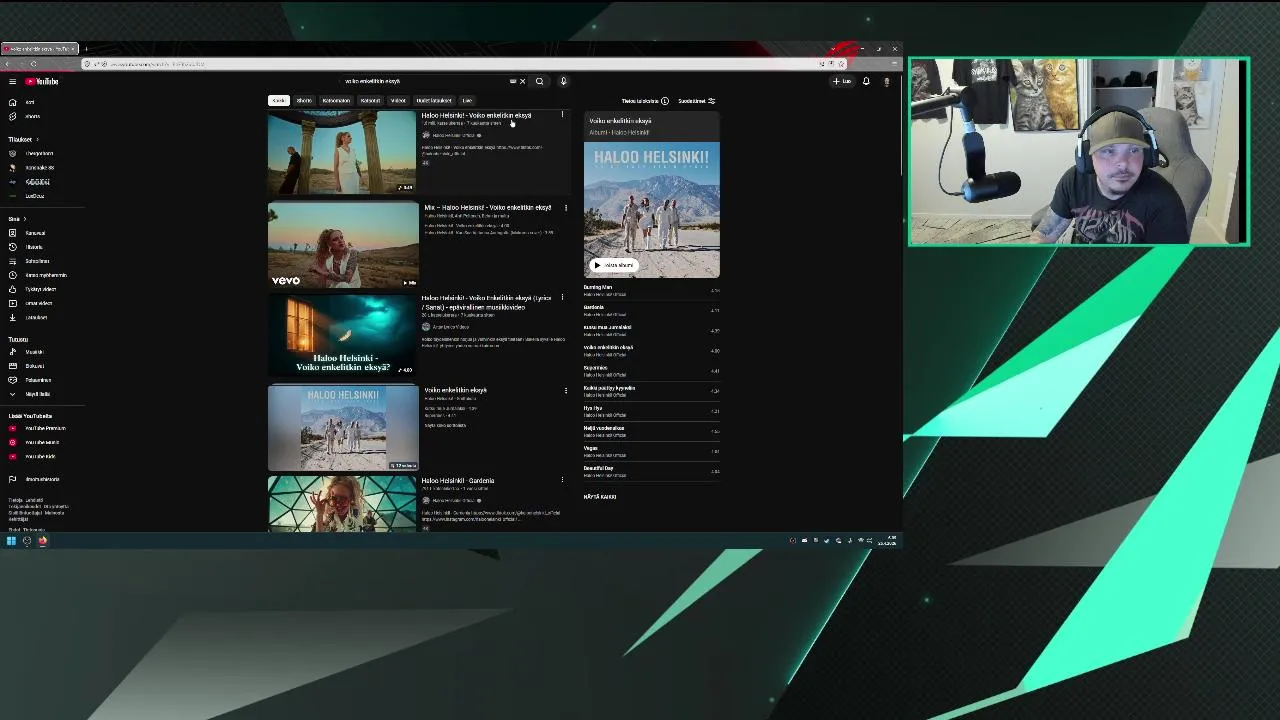Click NÄYTÄ KAIKKI below the track list

pyautogui.click(x=600, y=497)
